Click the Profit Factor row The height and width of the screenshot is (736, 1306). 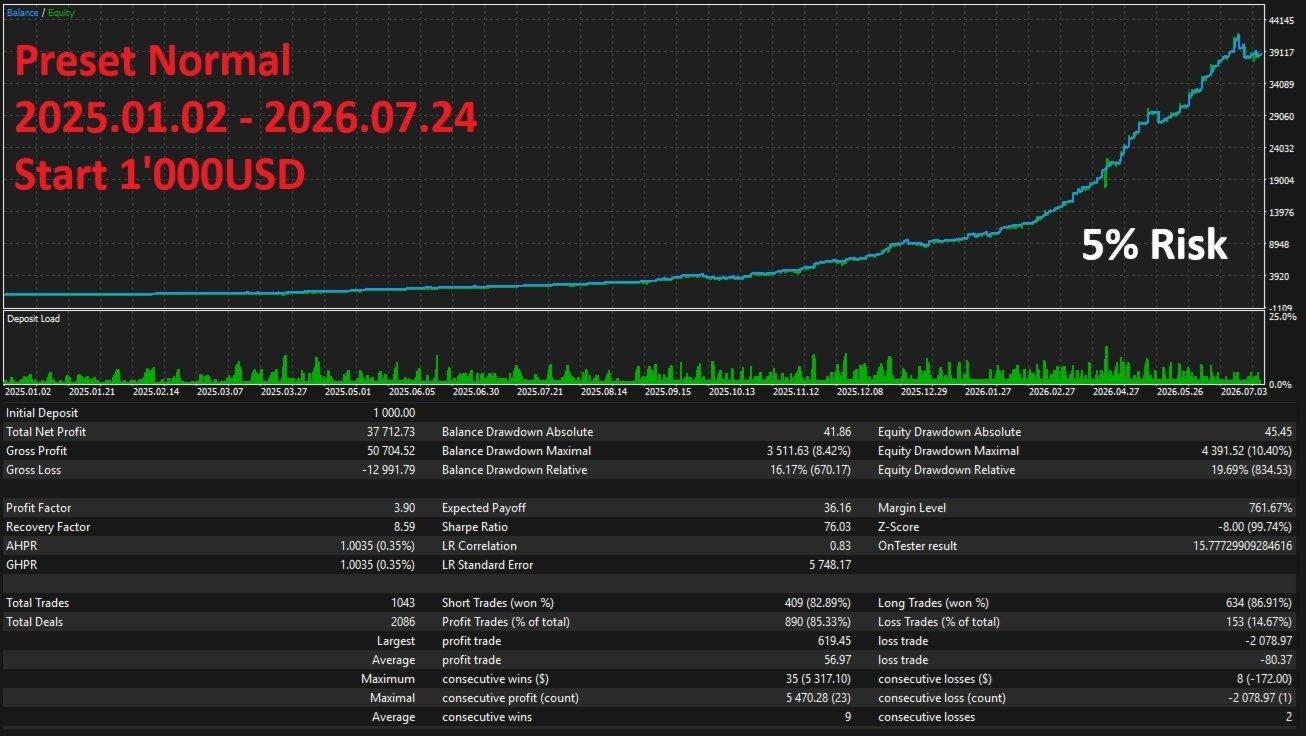(x=211, y=508)
